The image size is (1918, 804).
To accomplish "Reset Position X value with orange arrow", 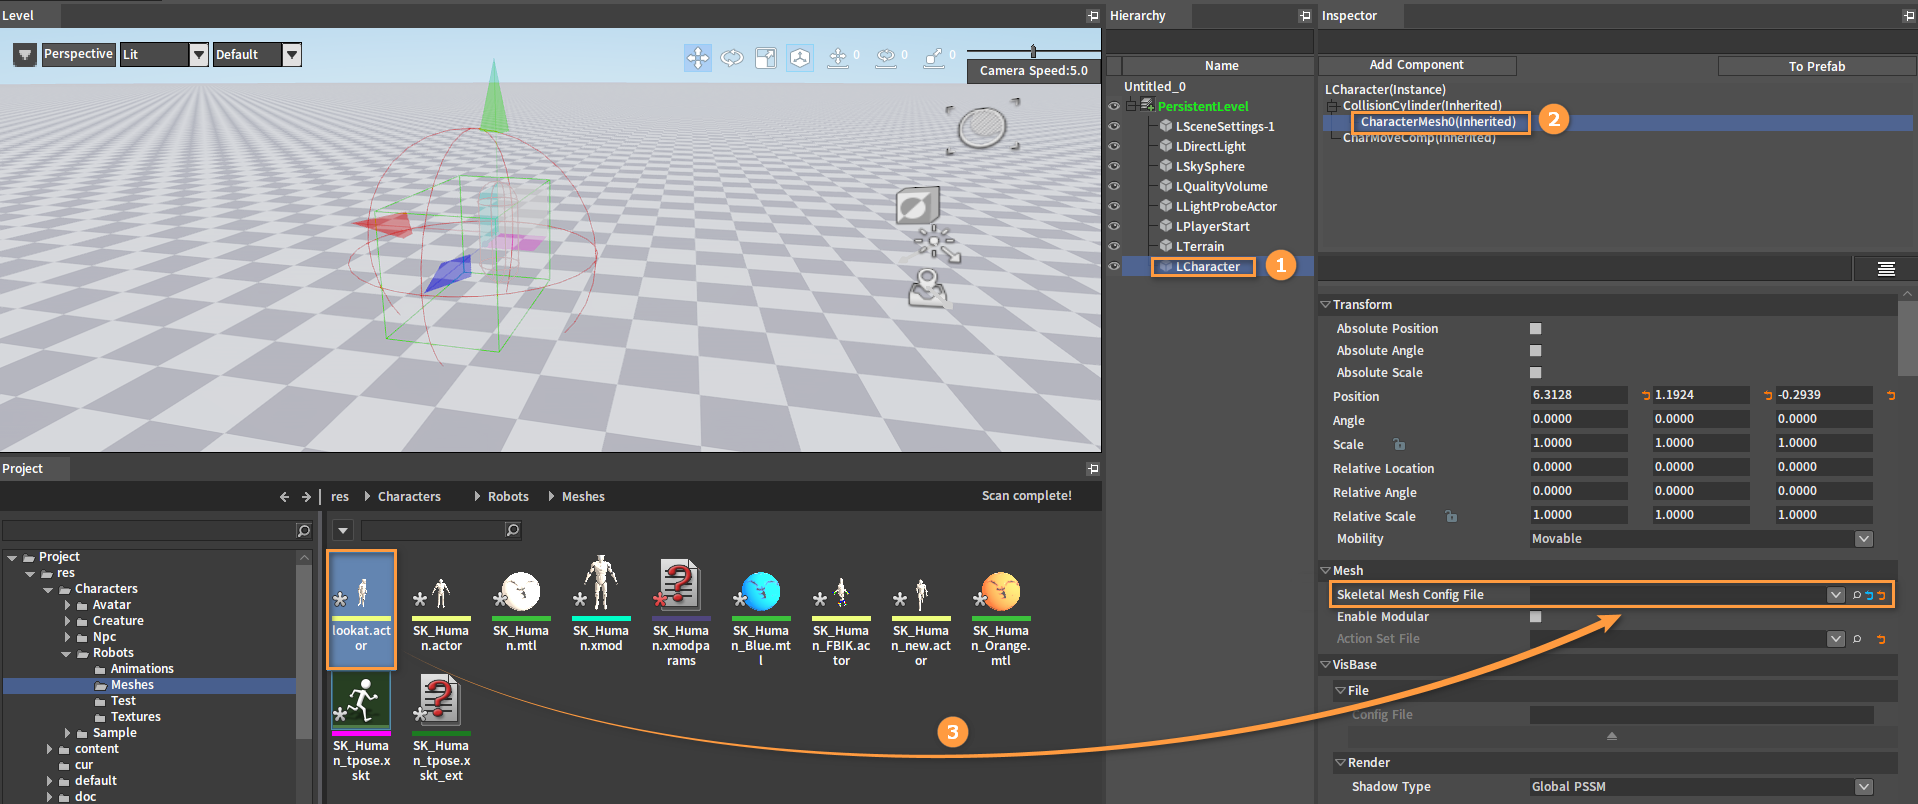I will click(1646, 396).
